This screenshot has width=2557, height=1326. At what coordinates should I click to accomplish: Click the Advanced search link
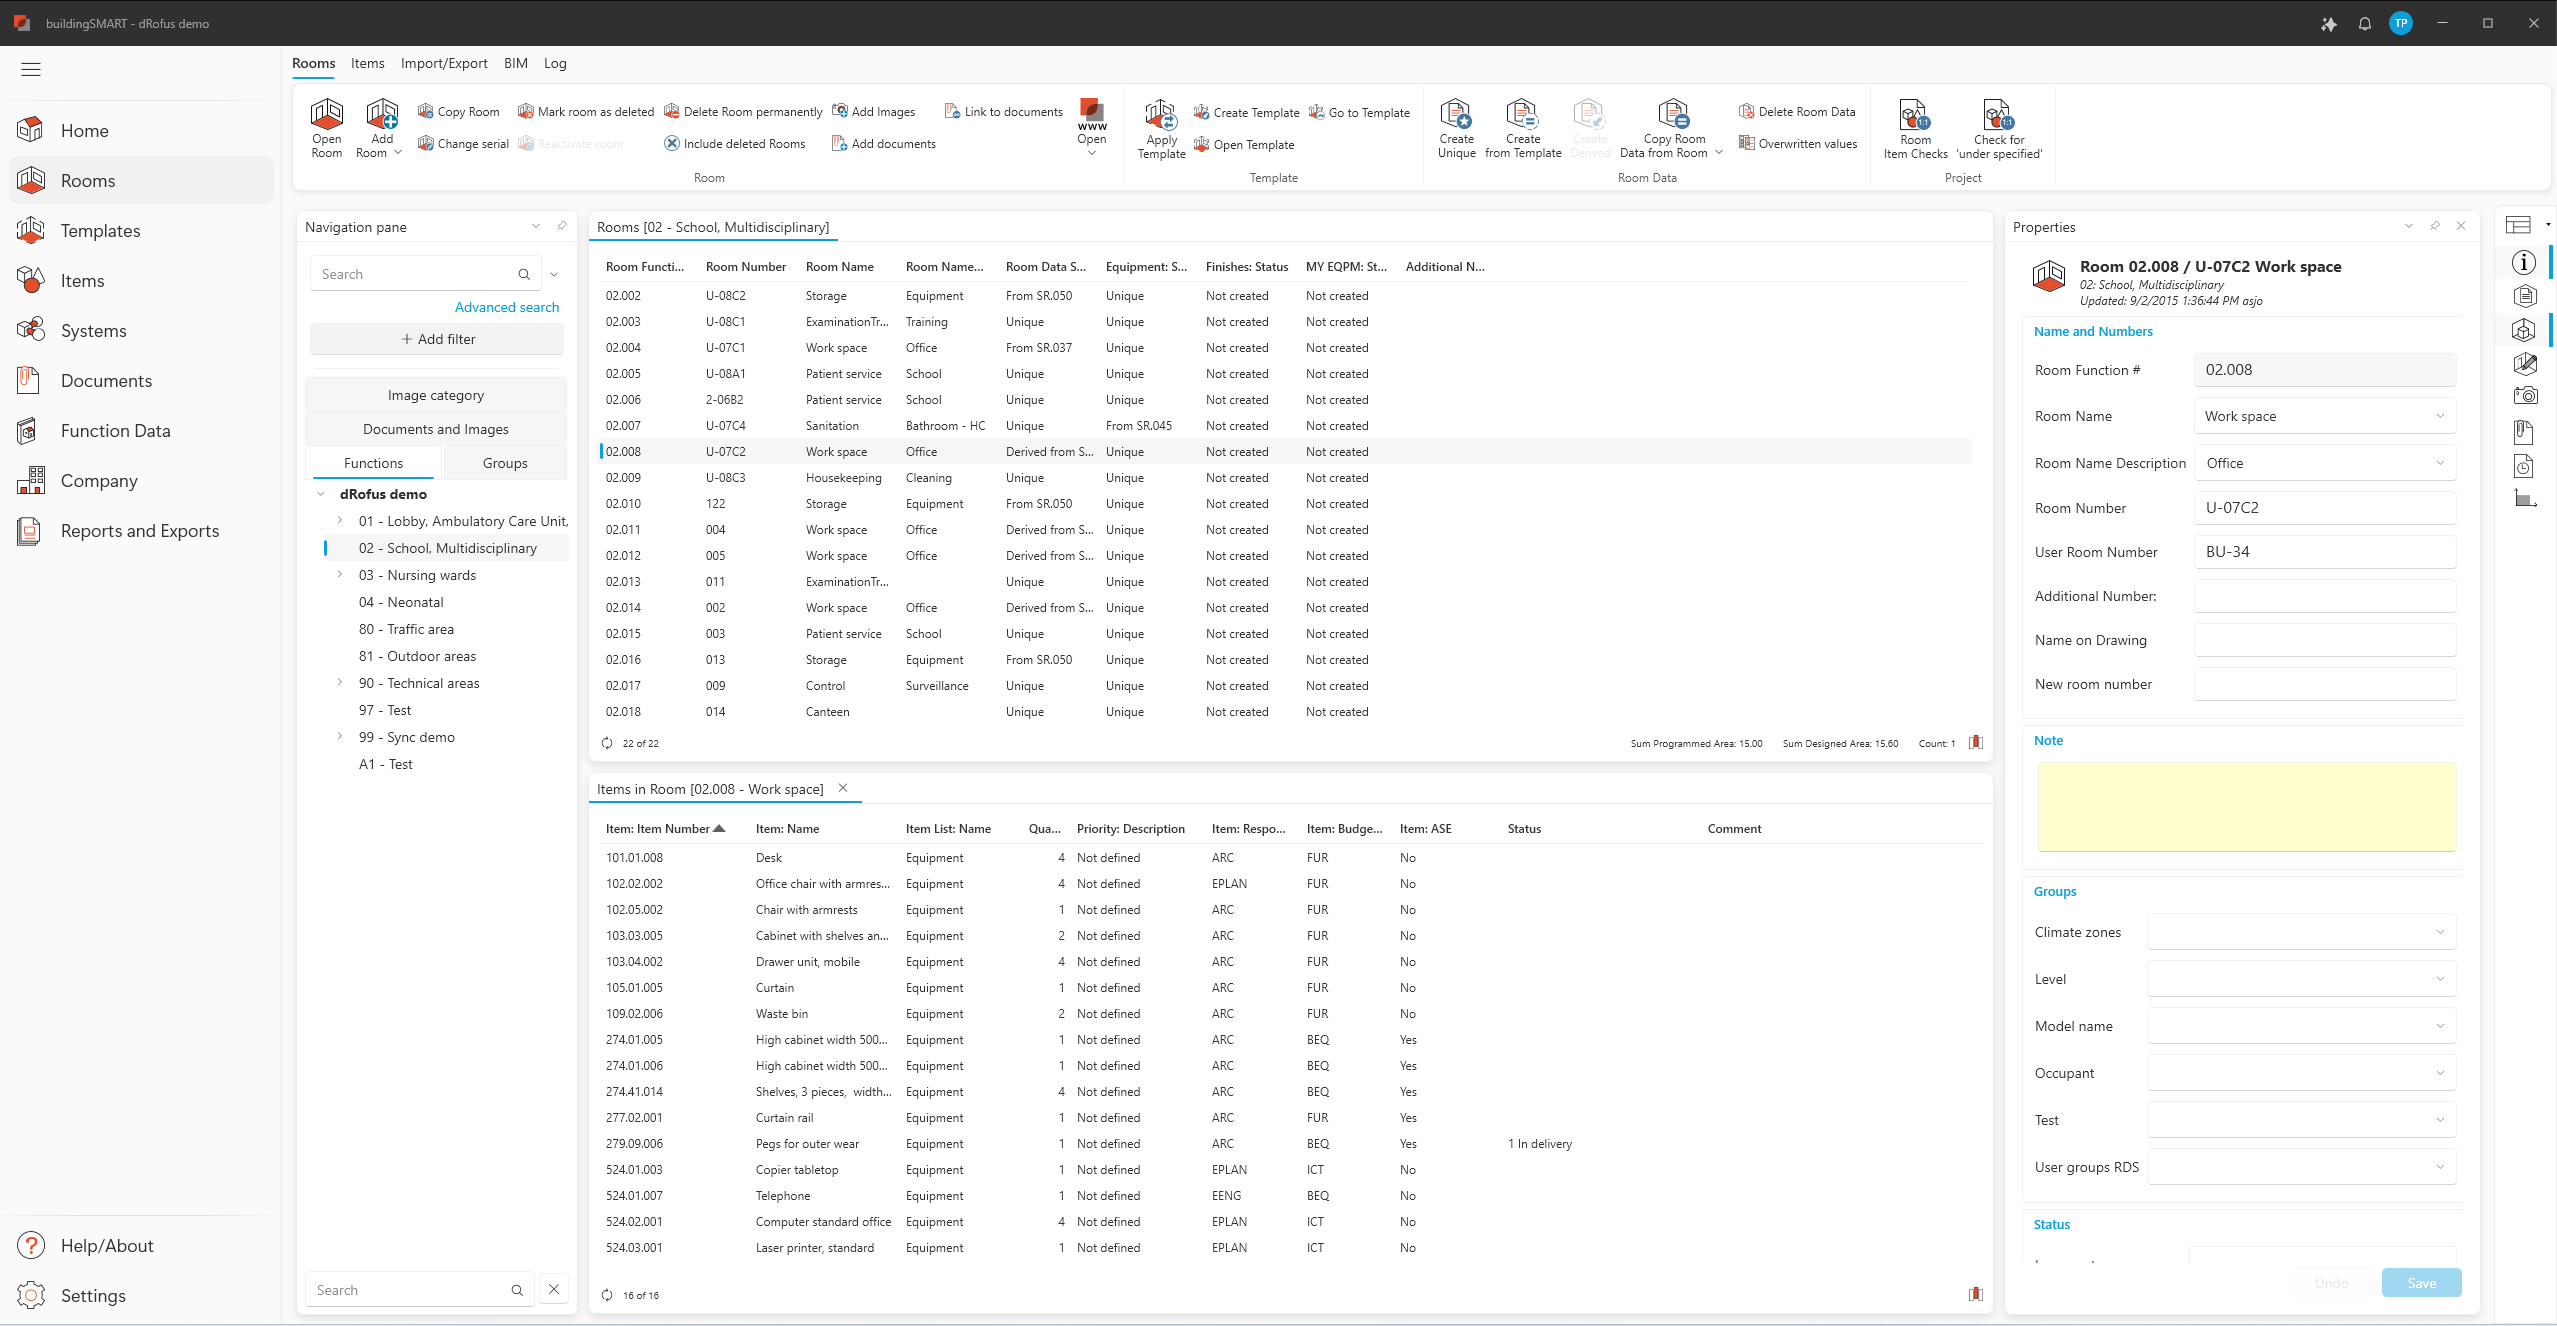[507, 307]
